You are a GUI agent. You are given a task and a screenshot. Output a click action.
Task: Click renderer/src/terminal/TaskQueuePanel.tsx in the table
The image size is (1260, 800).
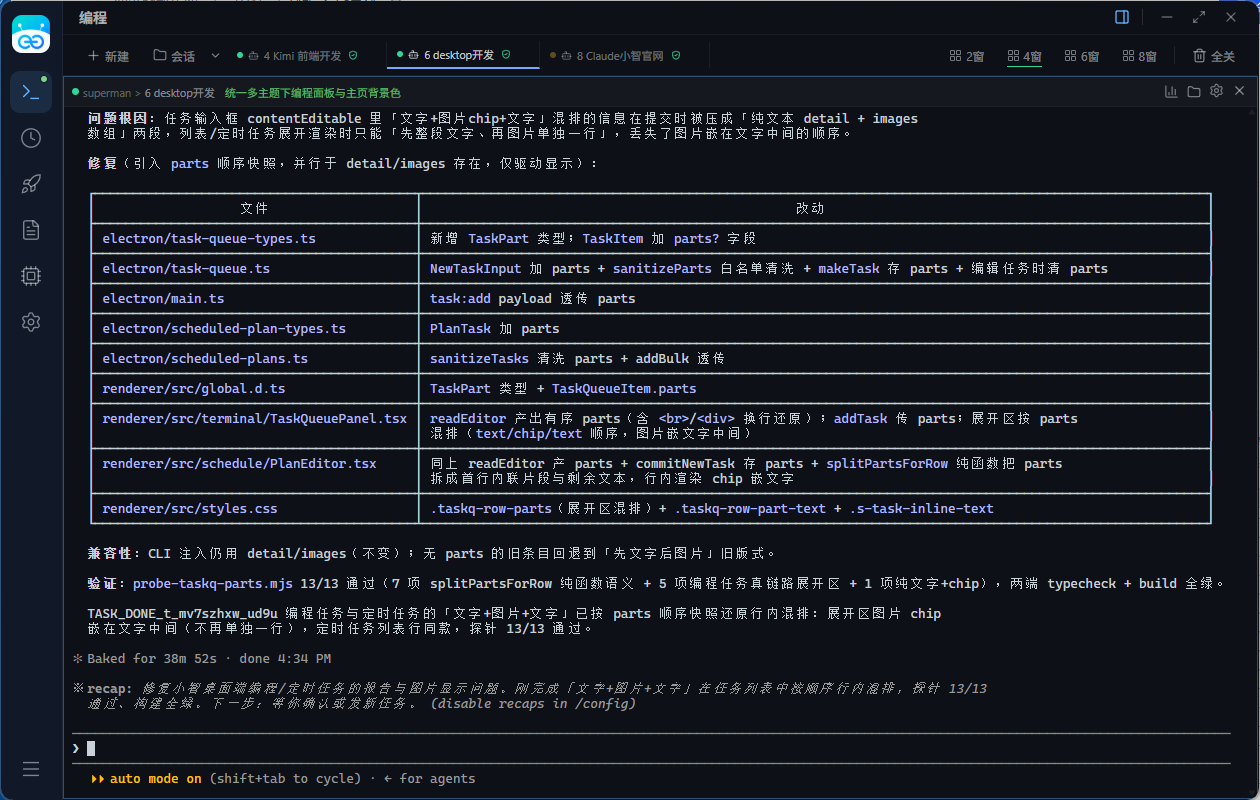pyautogui.click(x=255, y=419)
